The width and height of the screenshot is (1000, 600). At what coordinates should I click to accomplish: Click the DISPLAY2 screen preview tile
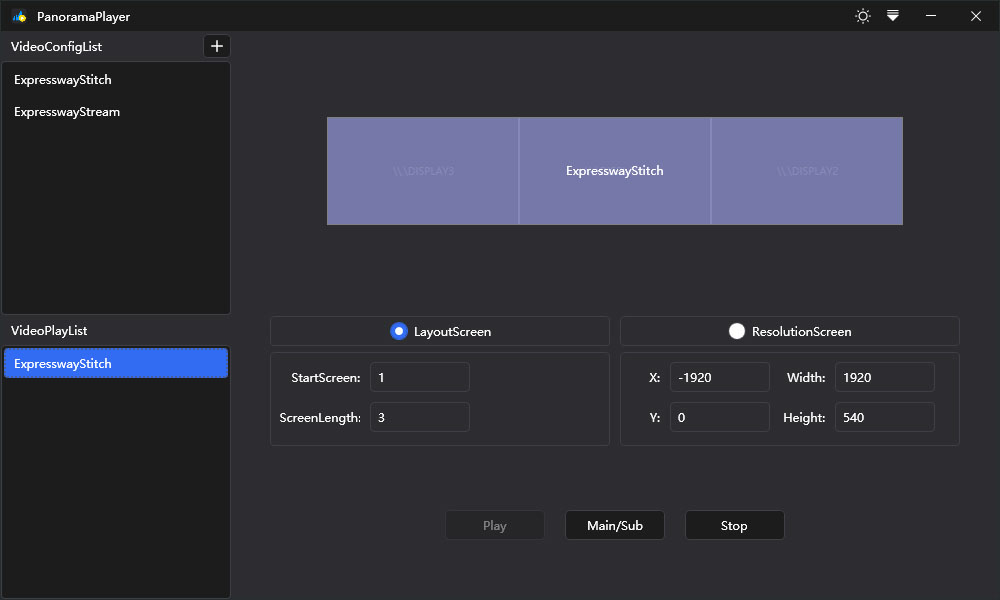click(x=806, y=171)
